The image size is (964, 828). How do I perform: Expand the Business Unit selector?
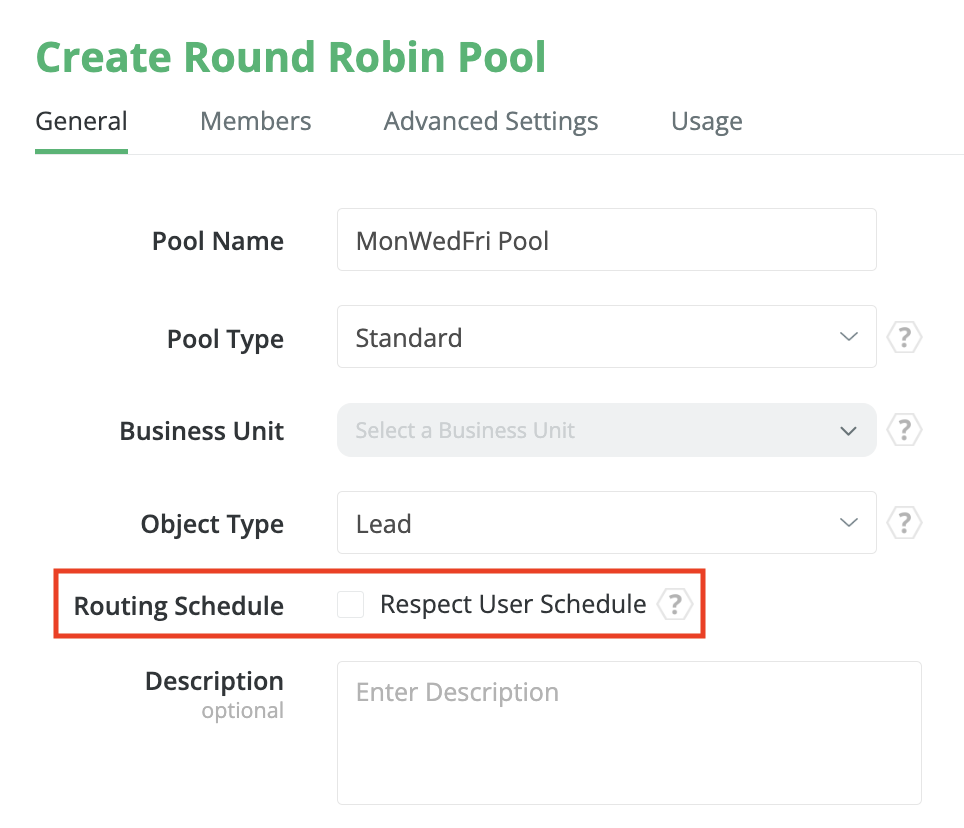(606, 430)
